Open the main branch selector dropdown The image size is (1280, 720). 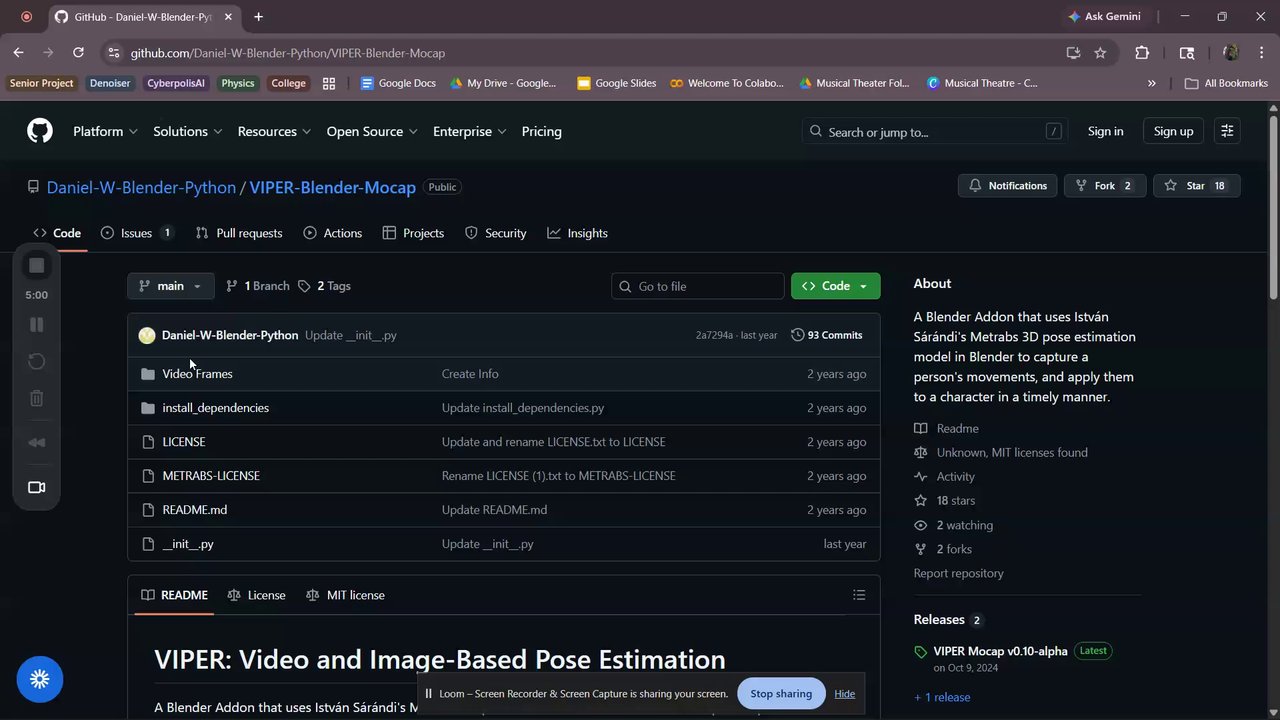point(171,286)
